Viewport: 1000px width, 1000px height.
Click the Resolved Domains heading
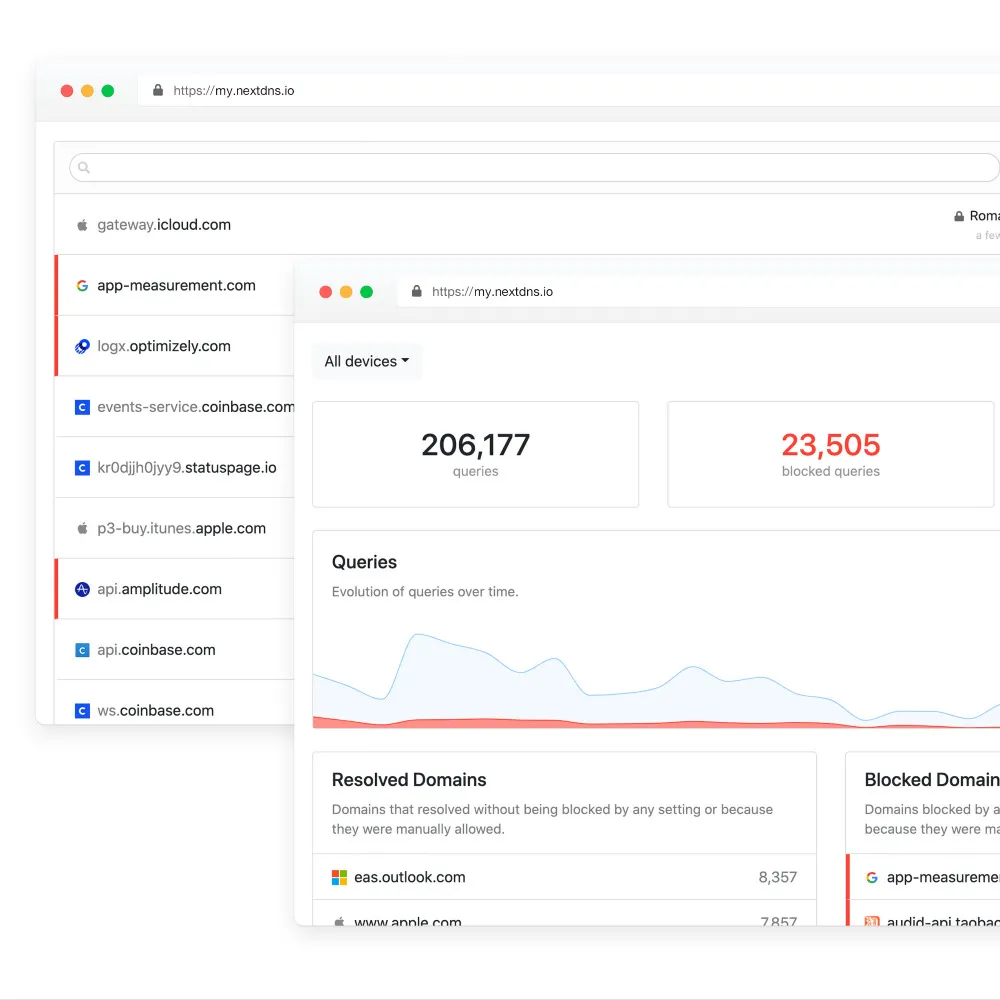point(409,780)
